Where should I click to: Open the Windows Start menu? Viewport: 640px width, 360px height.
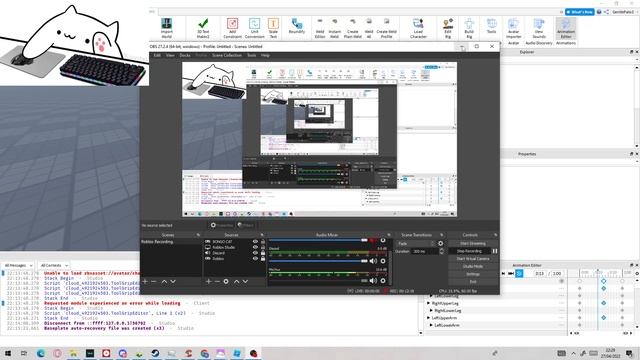tap(8, 353)
